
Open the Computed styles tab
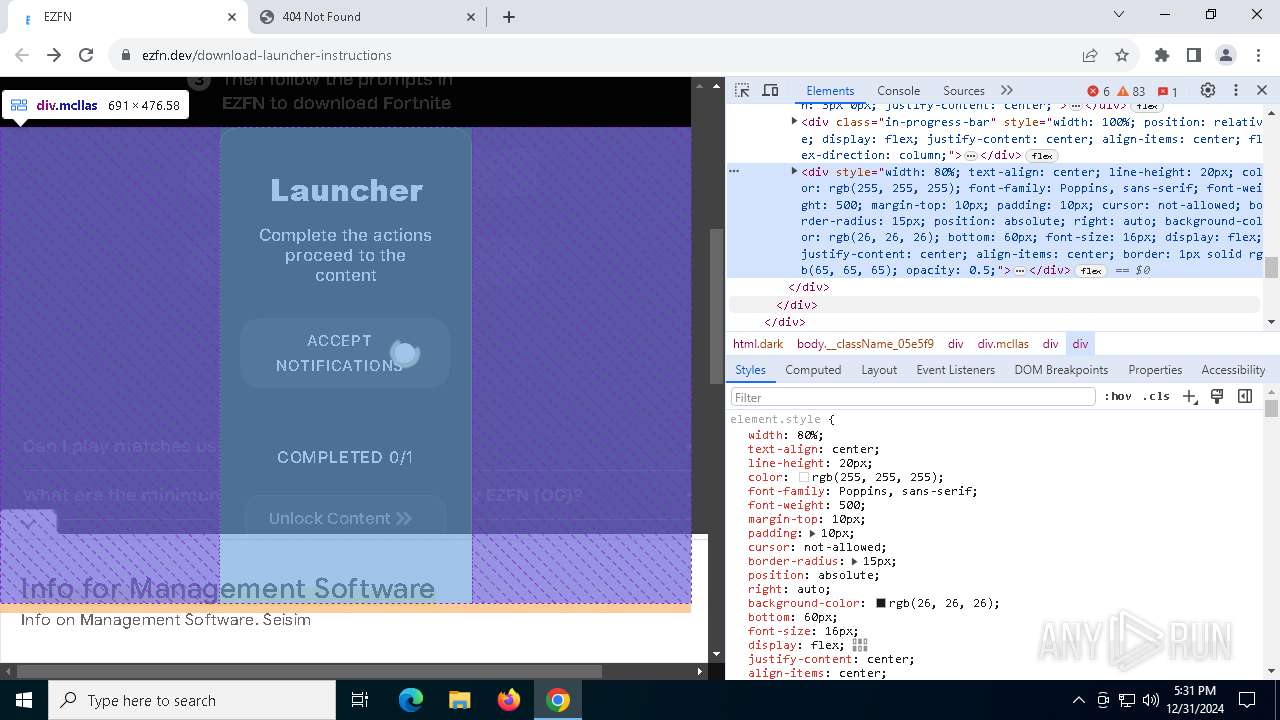(813, 369)
